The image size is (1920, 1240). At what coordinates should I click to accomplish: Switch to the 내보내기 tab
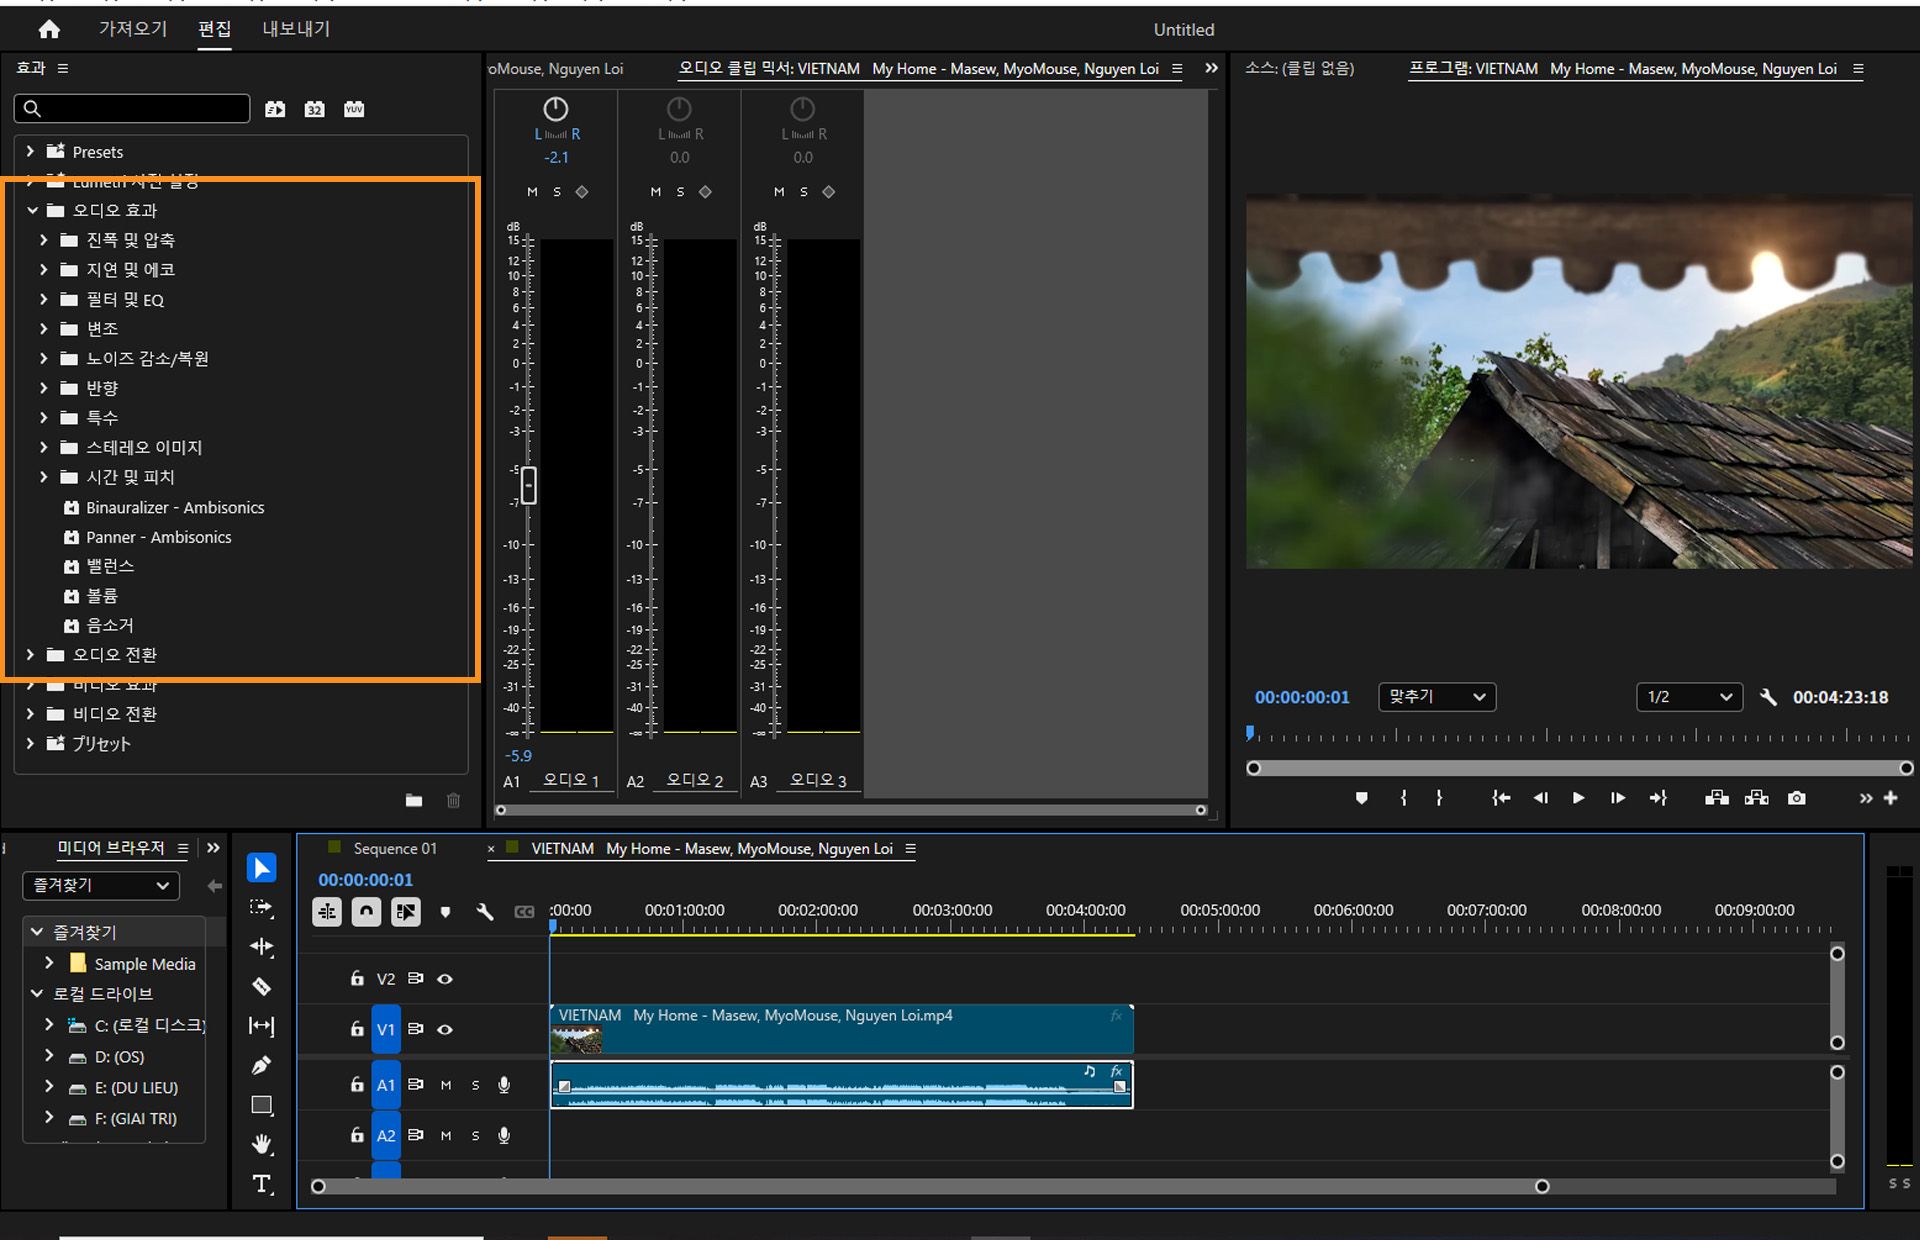coord(296,29)
